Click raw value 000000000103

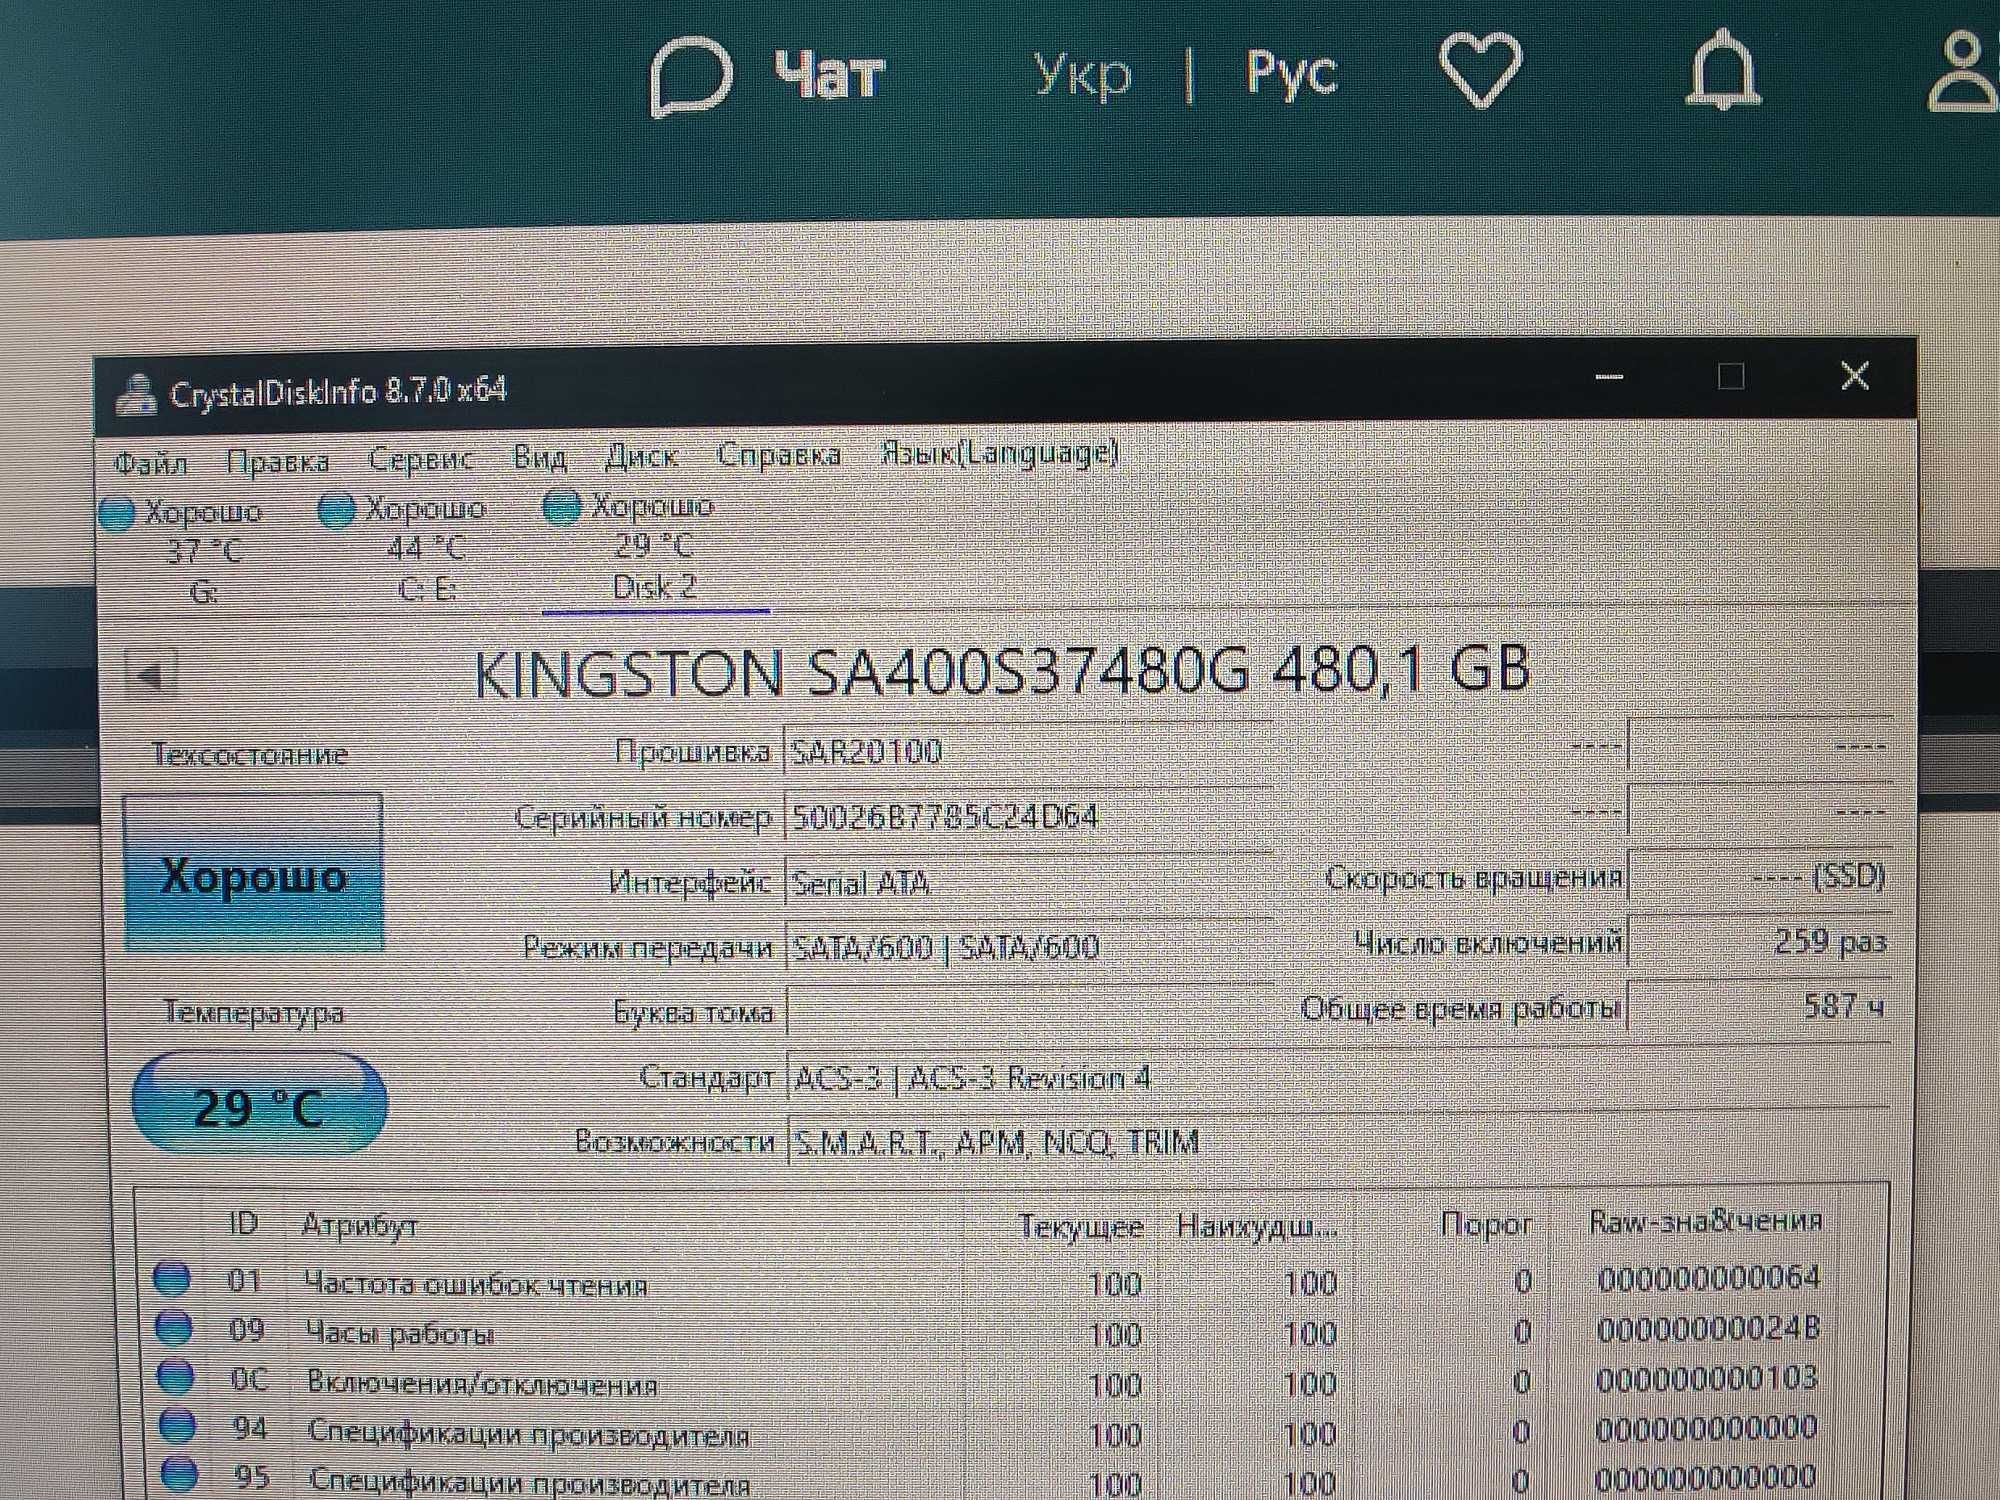coord(1707,1378)
